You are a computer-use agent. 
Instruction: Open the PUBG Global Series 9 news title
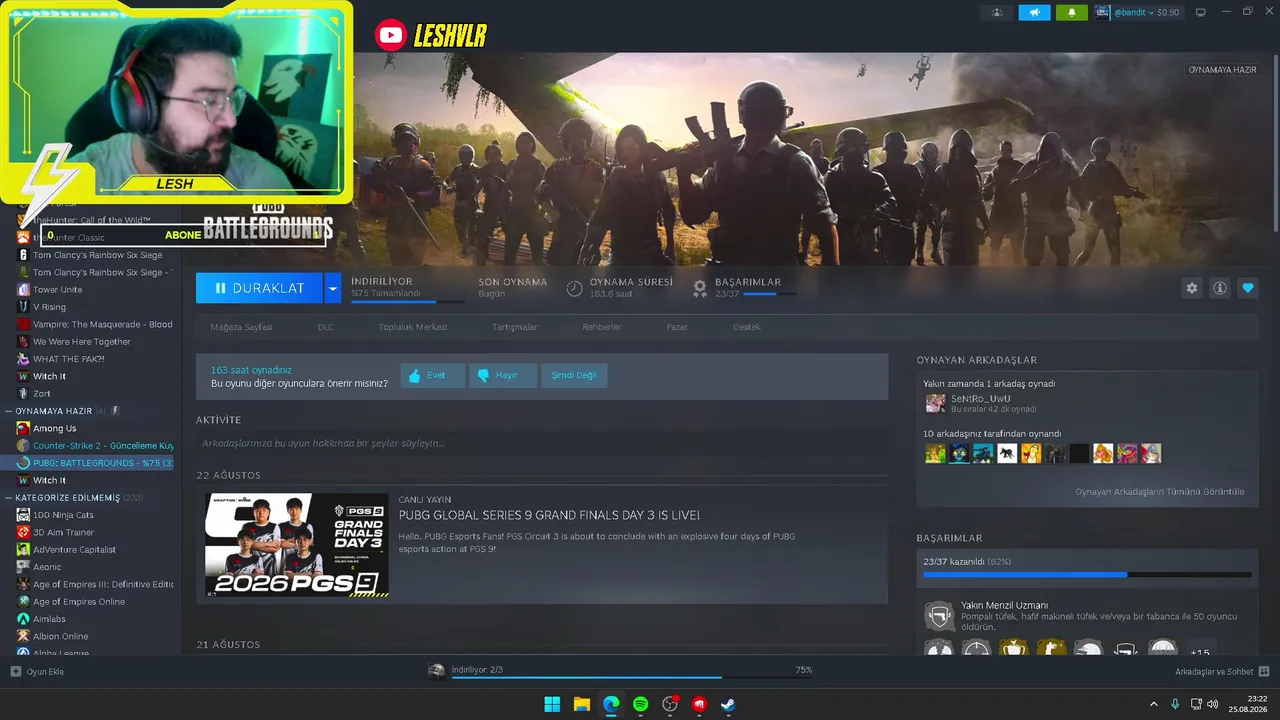coord(549,515)
